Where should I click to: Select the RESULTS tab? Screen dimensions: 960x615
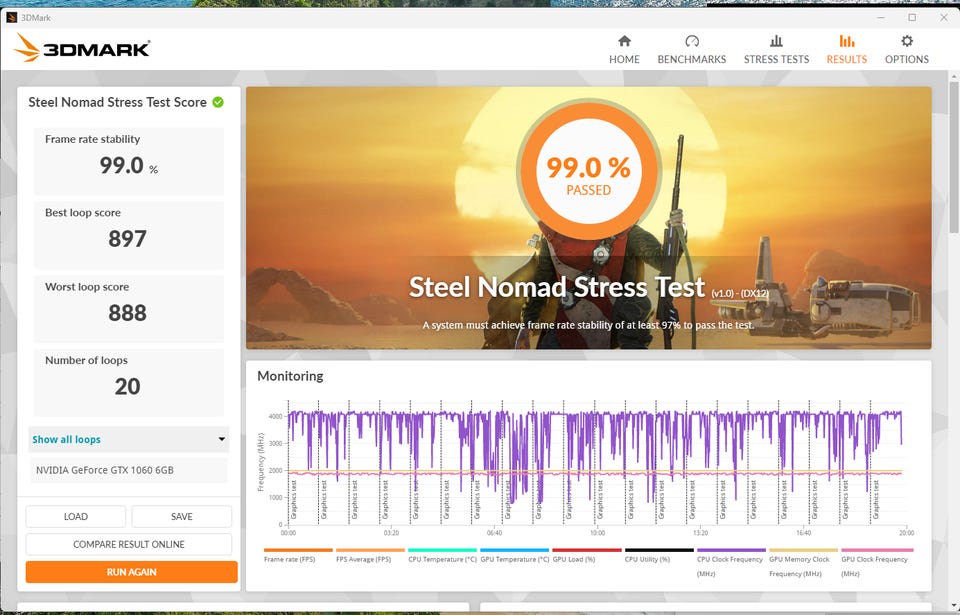847,50
